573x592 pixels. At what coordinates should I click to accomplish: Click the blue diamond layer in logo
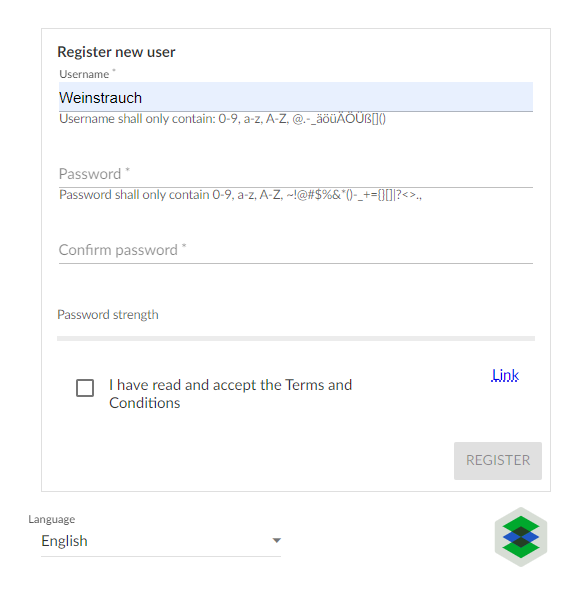click(x=521, y=536)
